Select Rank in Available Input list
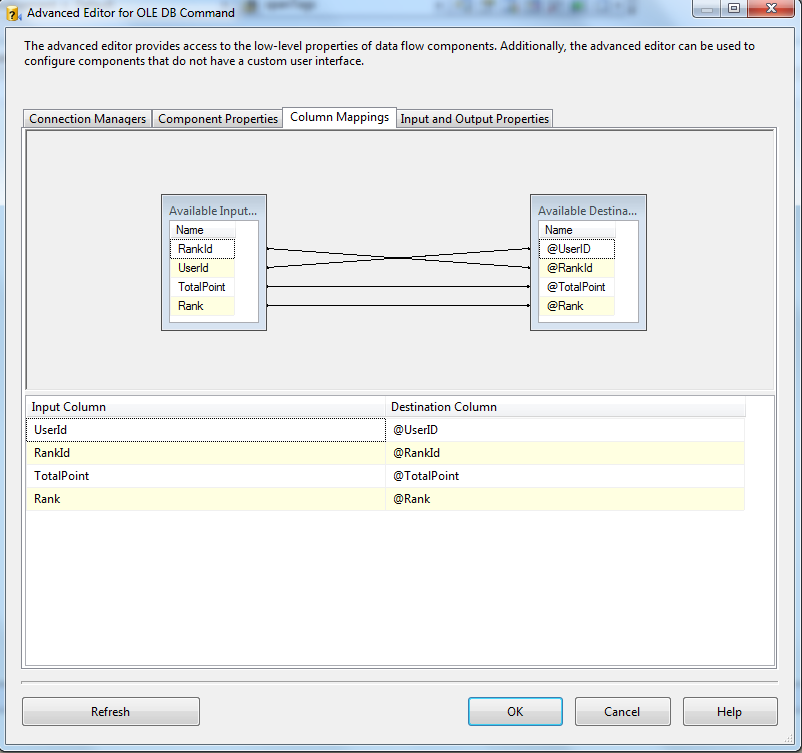802x753 pixels. [203, 306]
